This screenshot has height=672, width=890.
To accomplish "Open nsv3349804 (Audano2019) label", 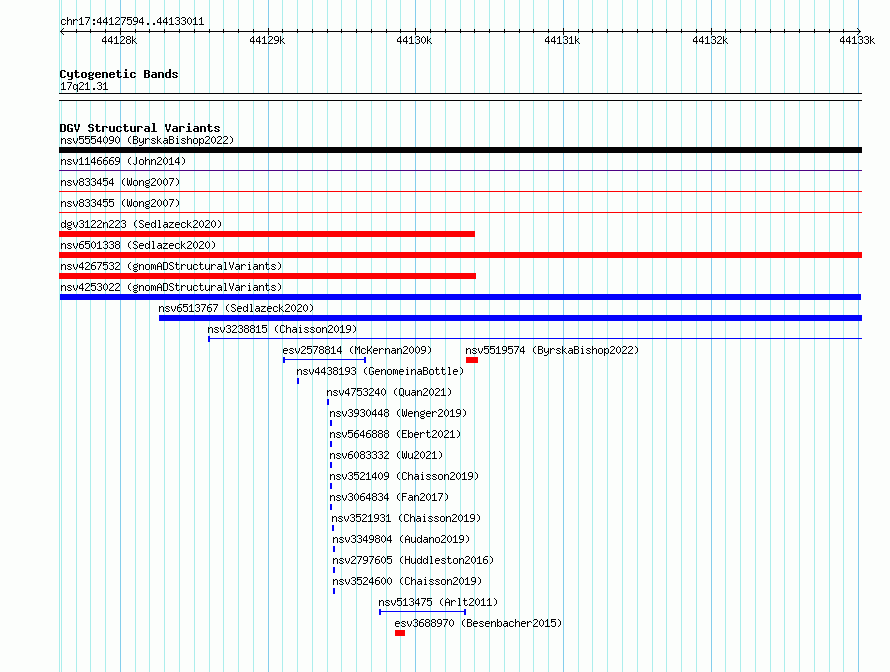I will (401, 539).
